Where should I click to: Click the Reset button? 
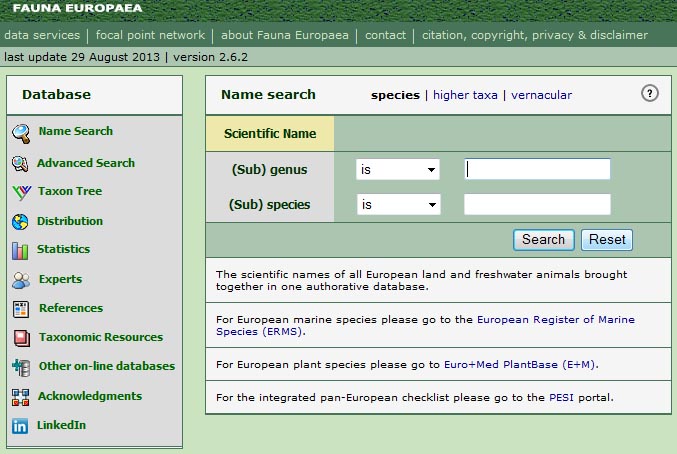tap(607, 240)
